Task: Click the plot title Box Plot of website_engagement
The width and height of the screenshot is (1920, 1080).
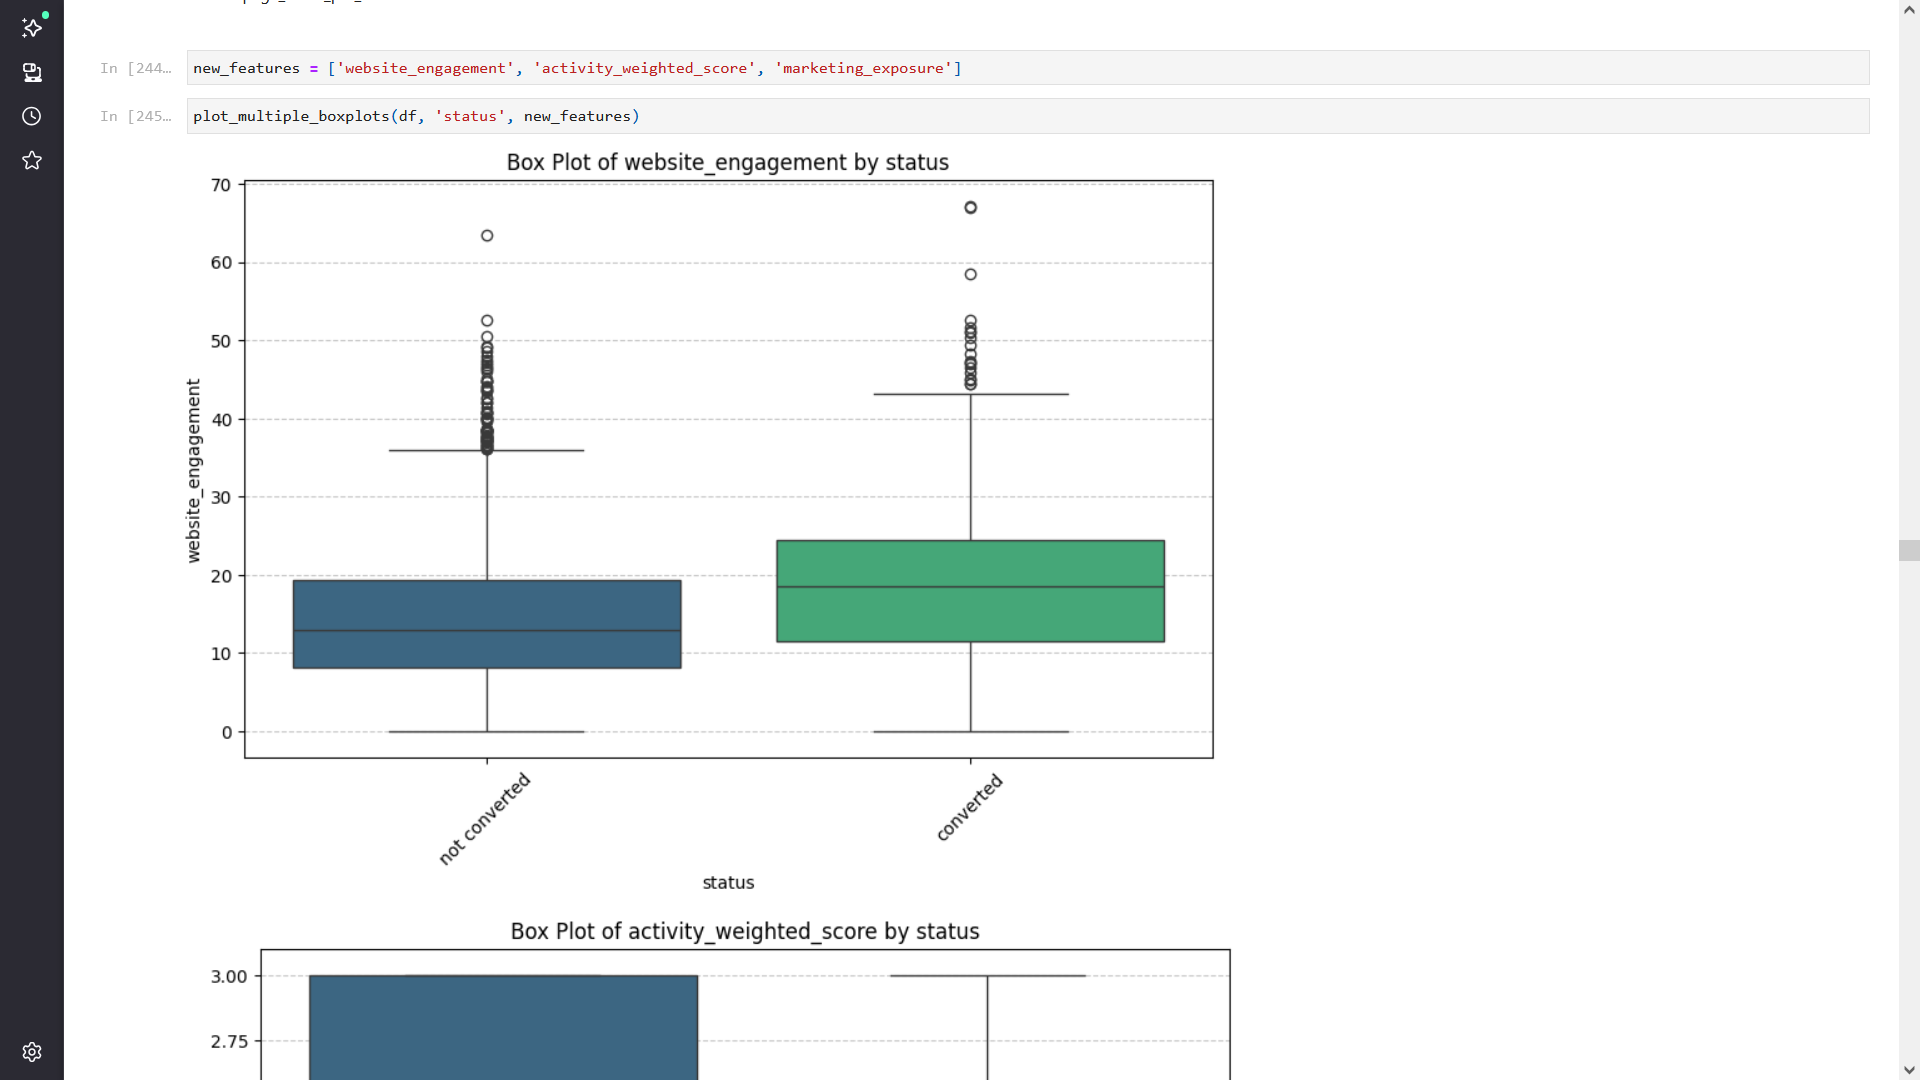Action: (727, 162)
